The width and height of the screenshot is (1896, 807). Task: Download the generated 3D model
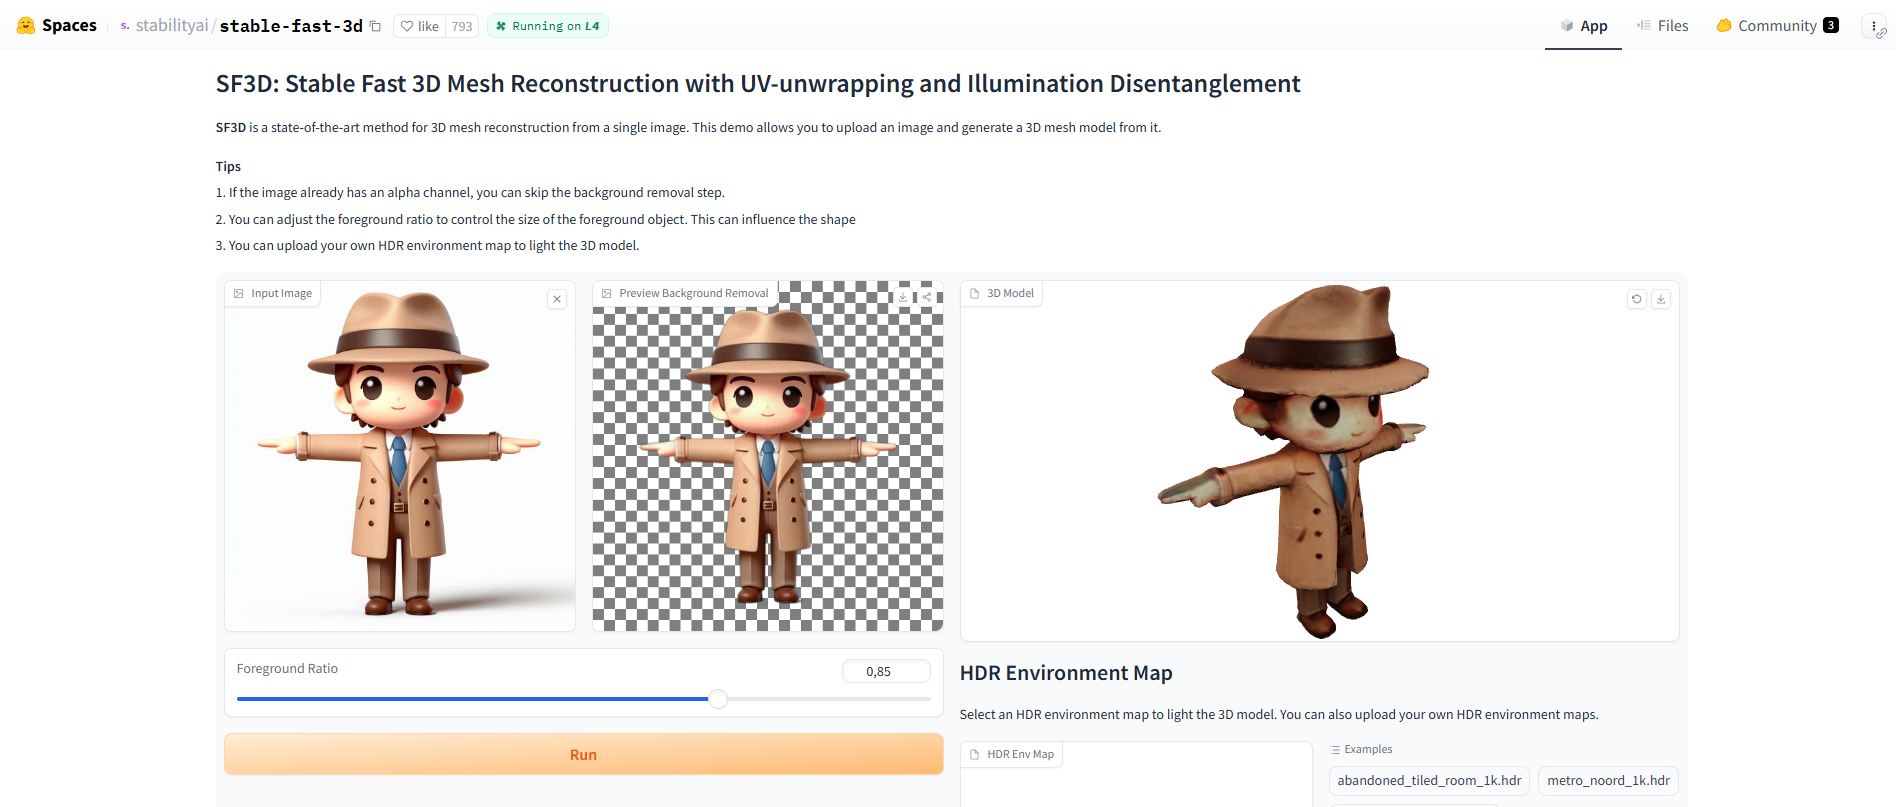pyautogui.click(x=1661, y=299)
